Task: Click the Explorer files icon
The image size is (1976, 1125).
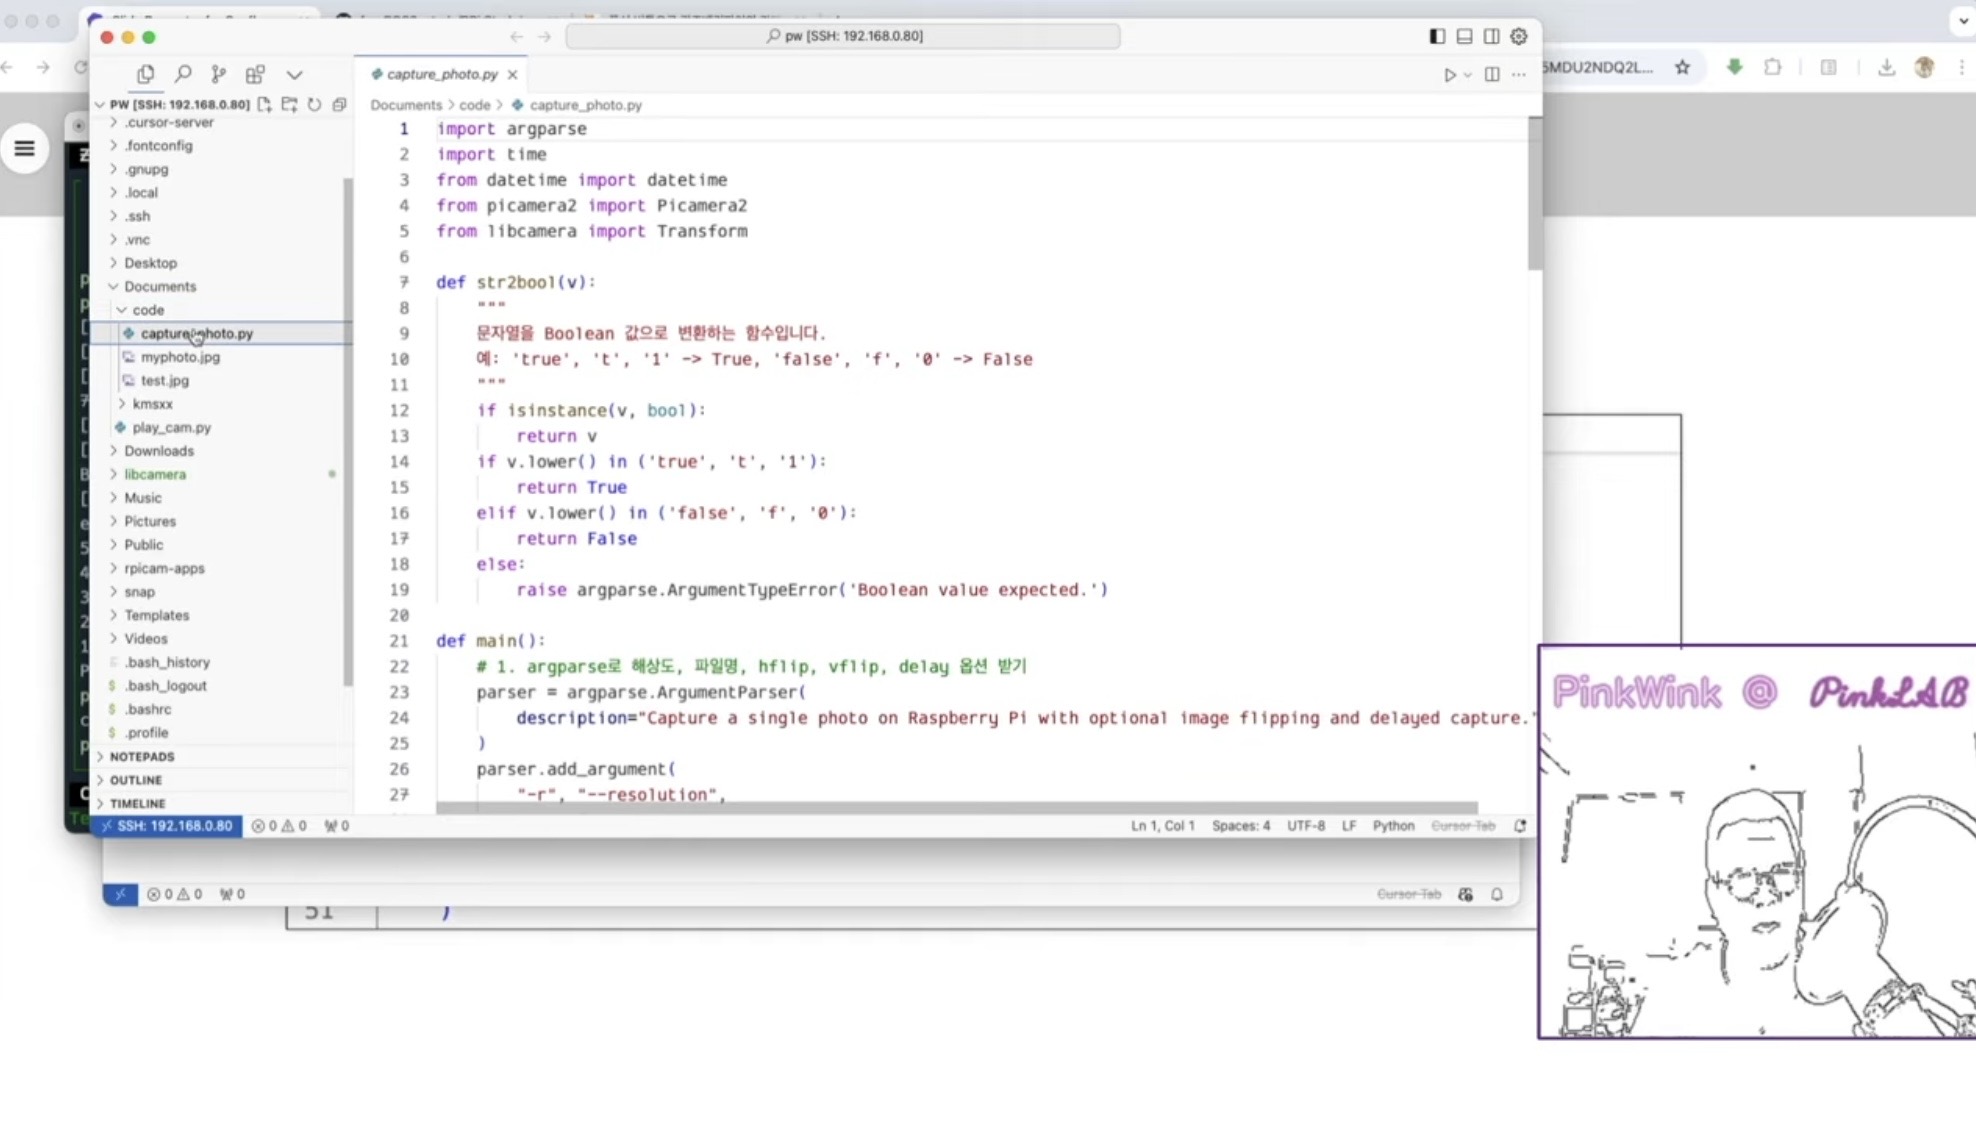Action: coord(146,74)
